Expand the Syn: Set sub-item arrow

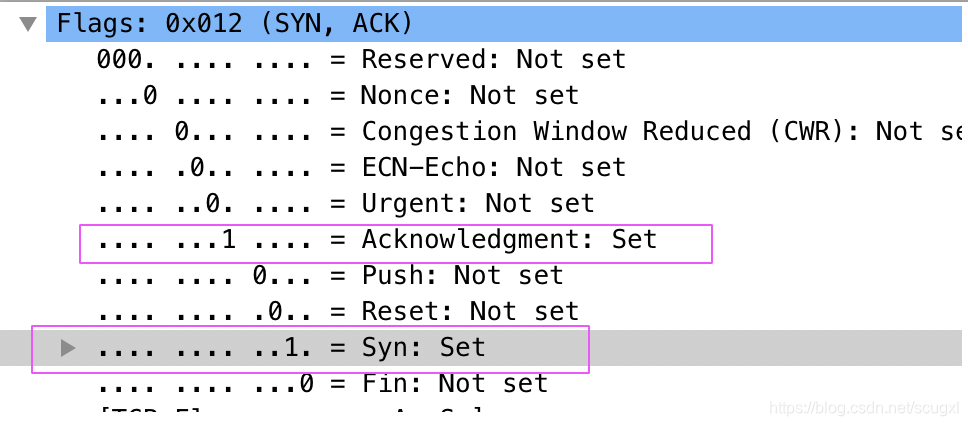click(x=68, y=349)
